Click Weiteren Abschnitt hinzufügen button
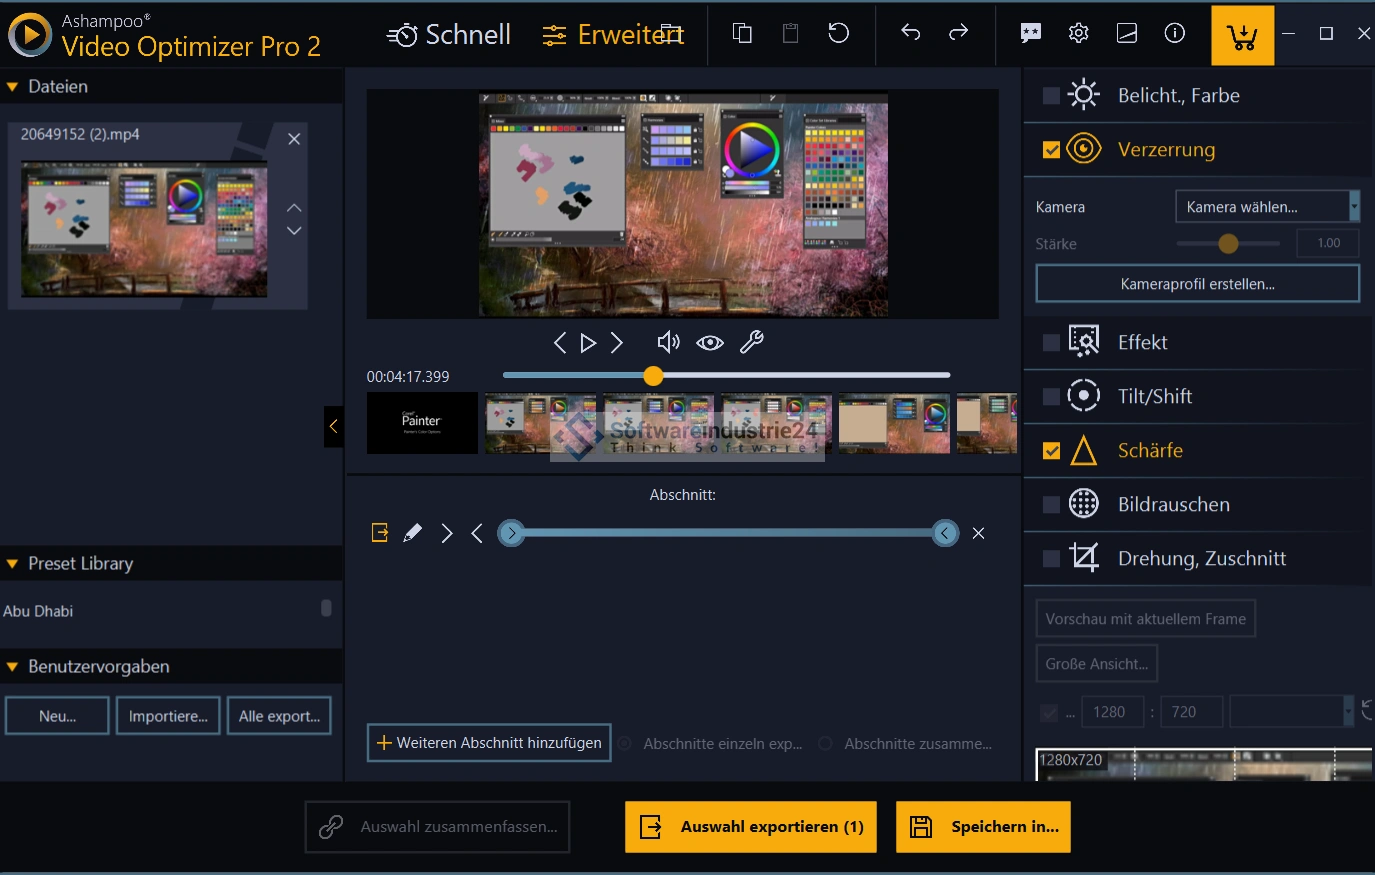The width and height of the screenshot is (1375, 875). pyautogui.click(x=489, y=743)
